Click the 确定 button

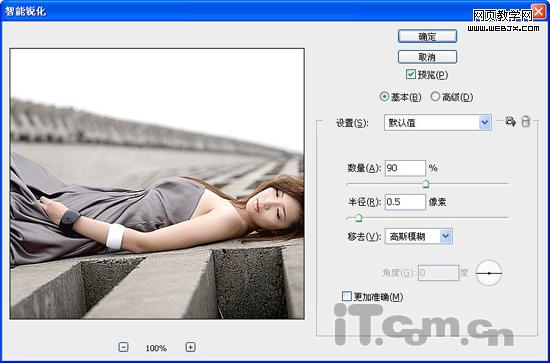(427, 36)
